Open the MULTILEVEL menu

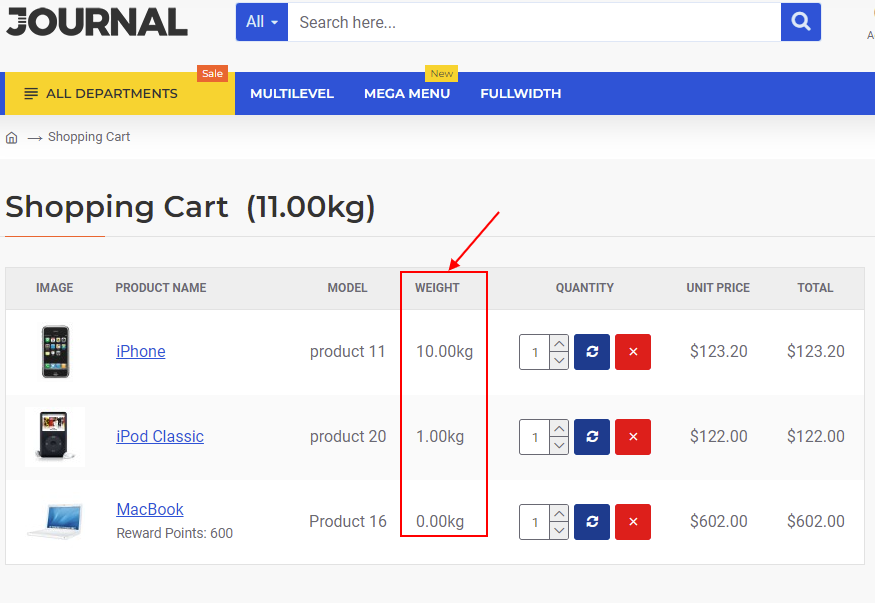(x=291, y=93)
